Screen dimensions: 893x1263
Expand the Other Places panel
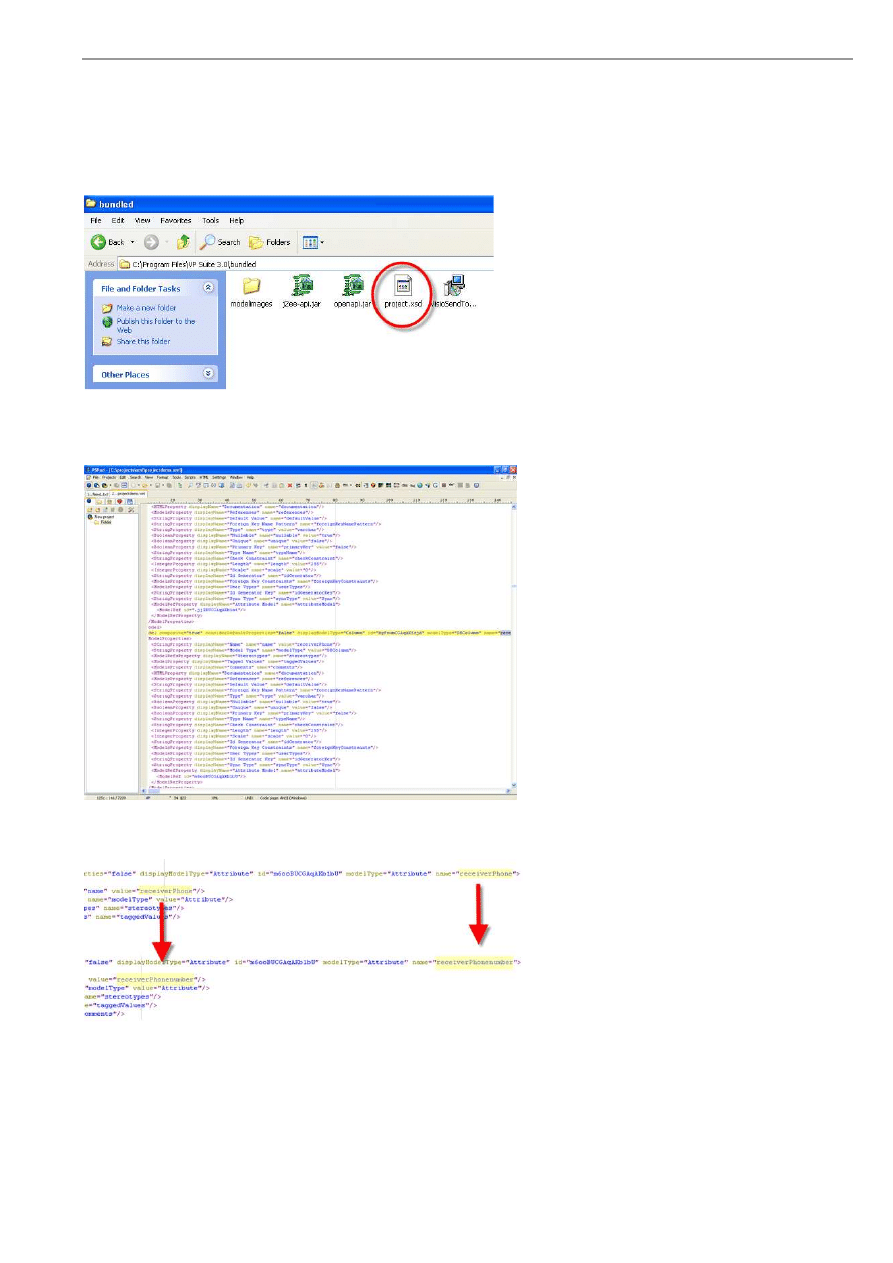pyautogui.click(x=208, y=374)
